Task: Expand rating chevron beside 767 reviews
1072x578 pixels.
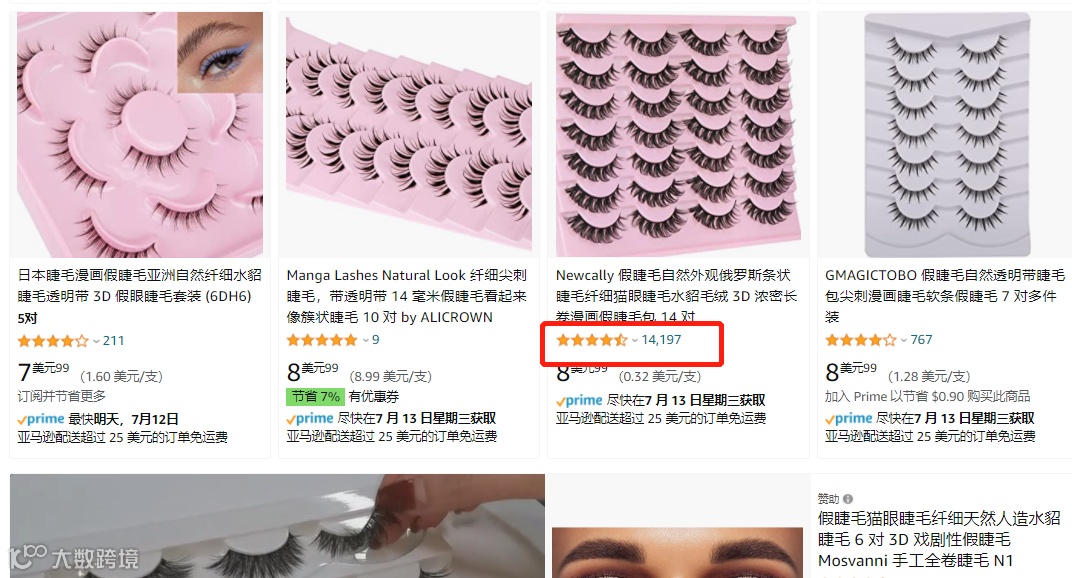Action: (x=904, y=340)
